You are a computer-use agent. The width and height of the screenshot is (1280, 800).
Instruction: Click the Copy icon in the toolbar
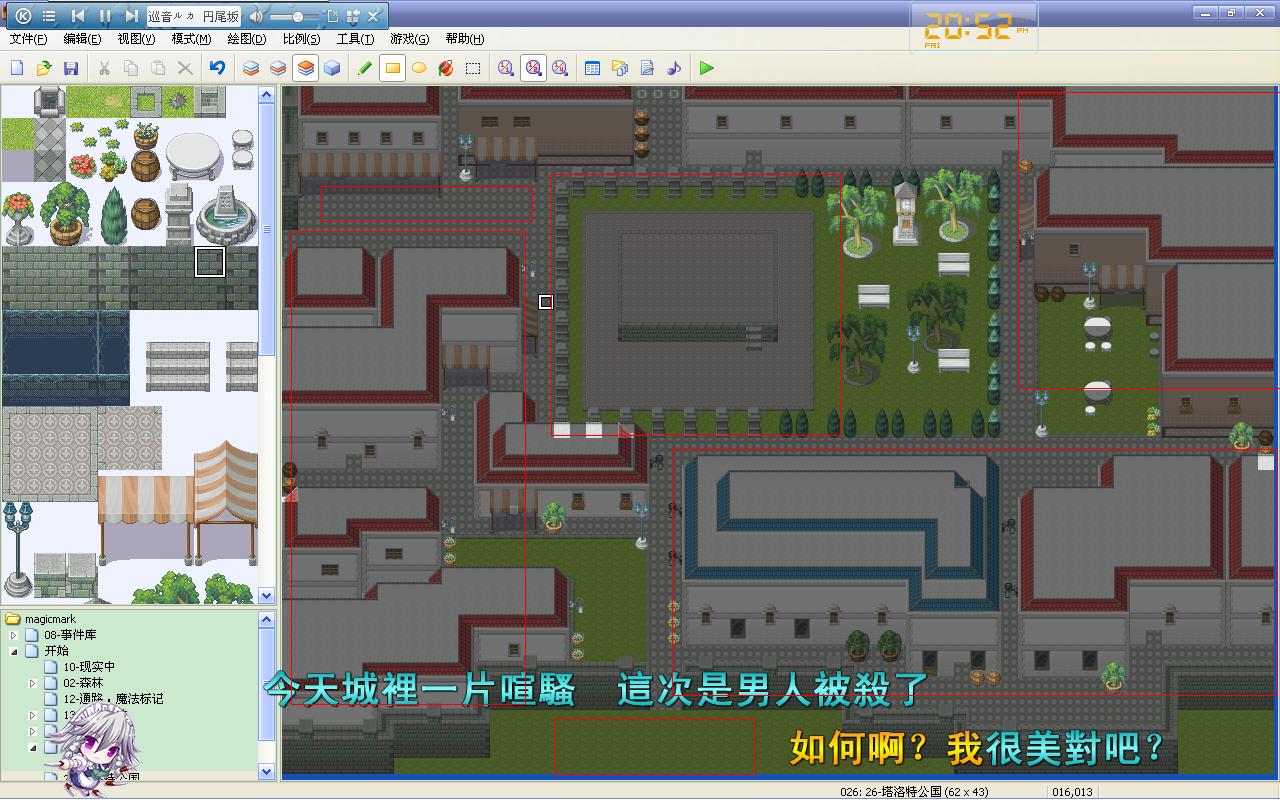coord(131,68)
